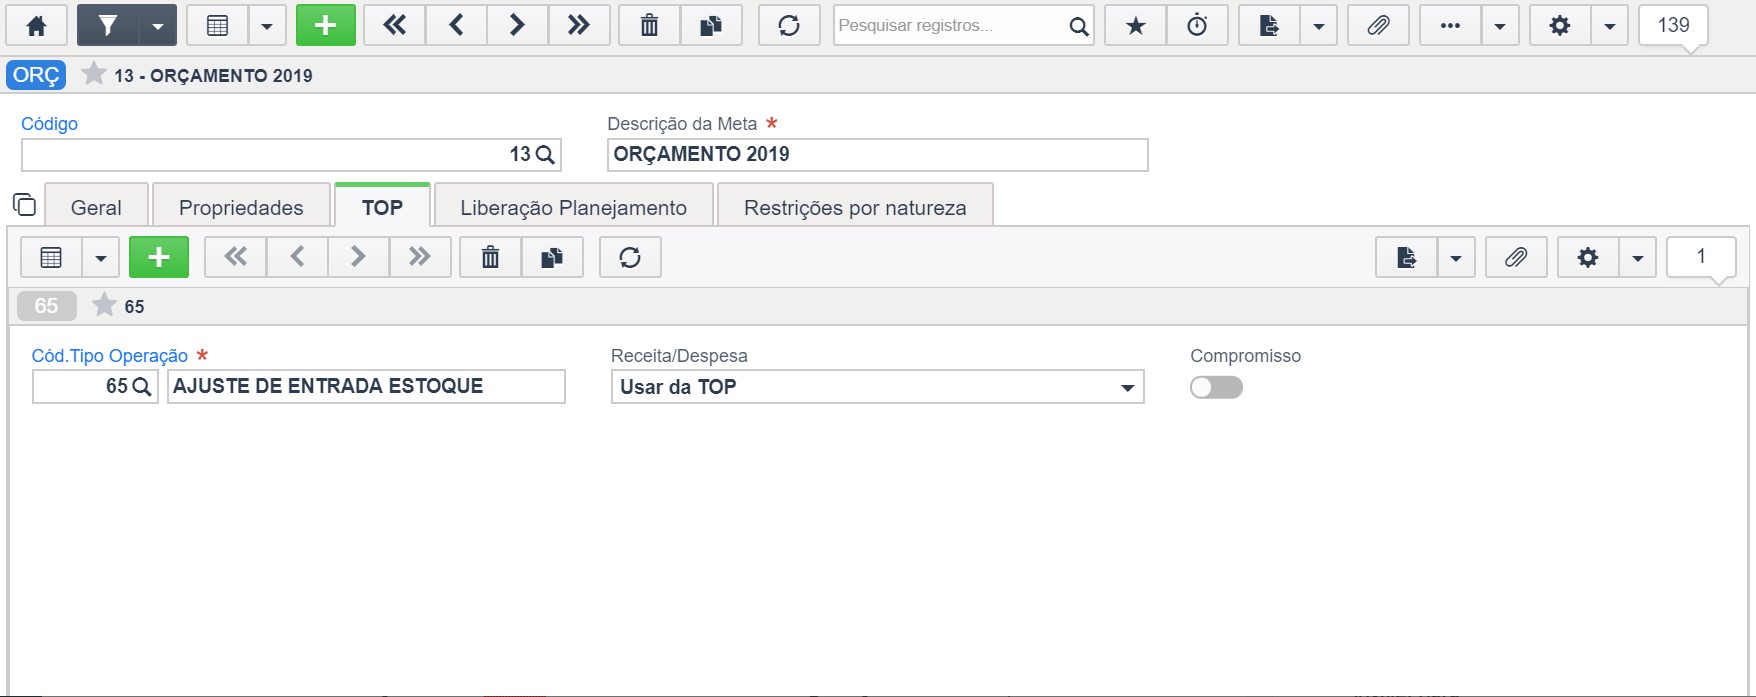Go to next entry in TOP sub-toolbar

pyautogui.click(x=358, y=258)
